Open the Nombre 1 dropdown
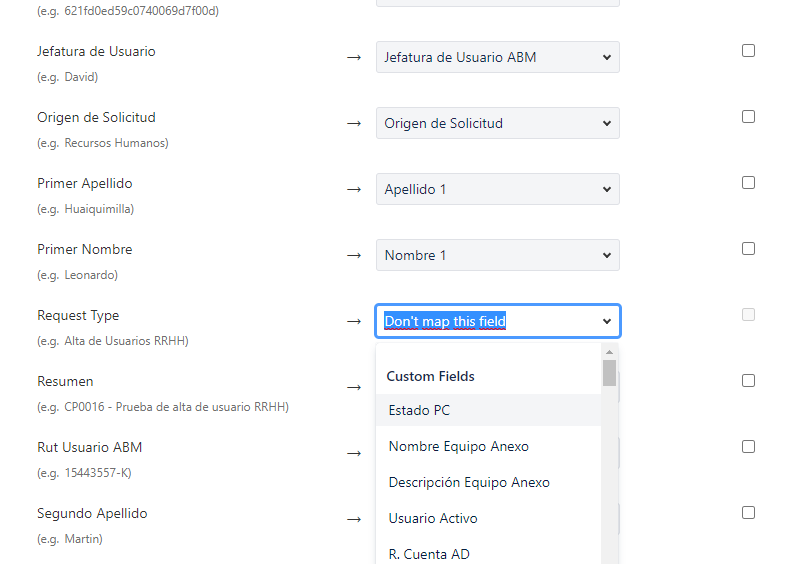 click(497, 255)
